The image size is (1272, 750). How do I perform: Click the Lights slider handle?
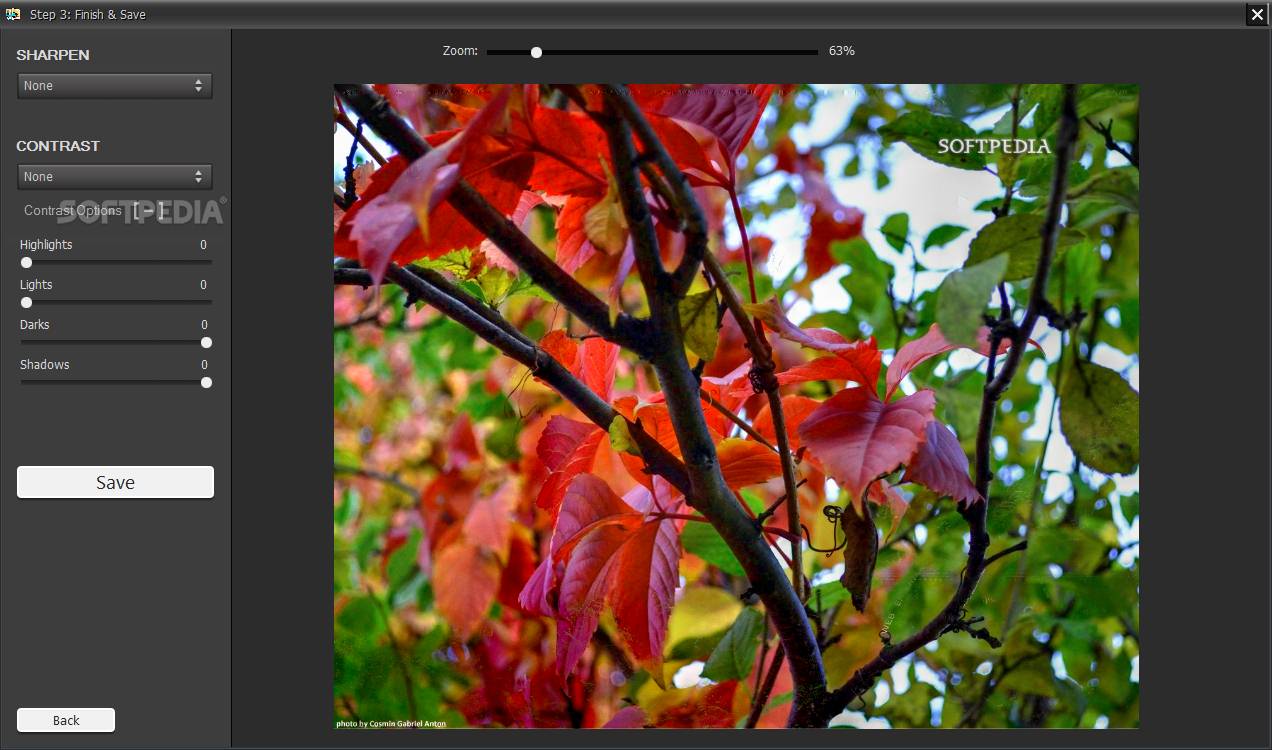tap(27, 303)
